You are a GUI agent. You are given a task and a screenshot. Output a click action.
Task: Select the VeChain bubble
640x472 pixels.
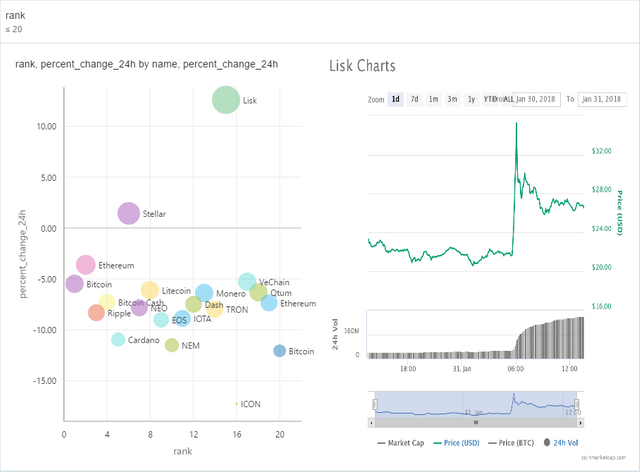[247, 282]
